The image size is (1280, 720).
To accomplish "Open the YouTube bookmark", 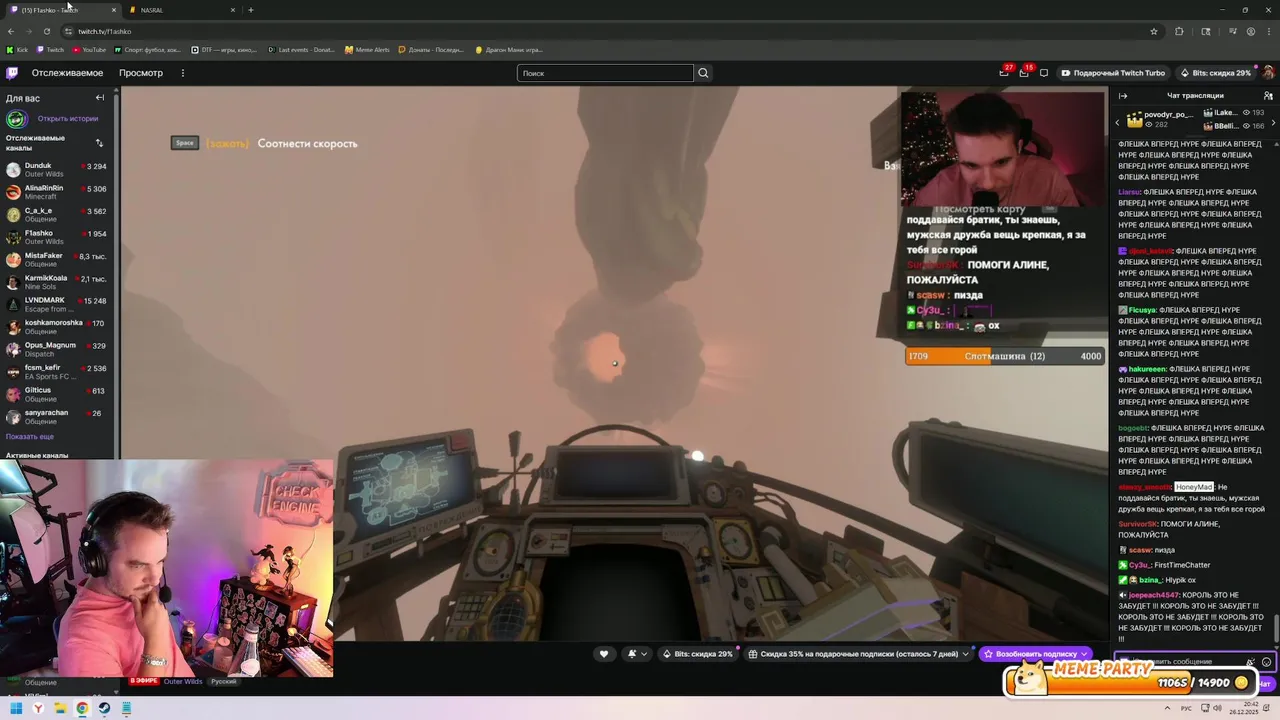I will point(89,50).
